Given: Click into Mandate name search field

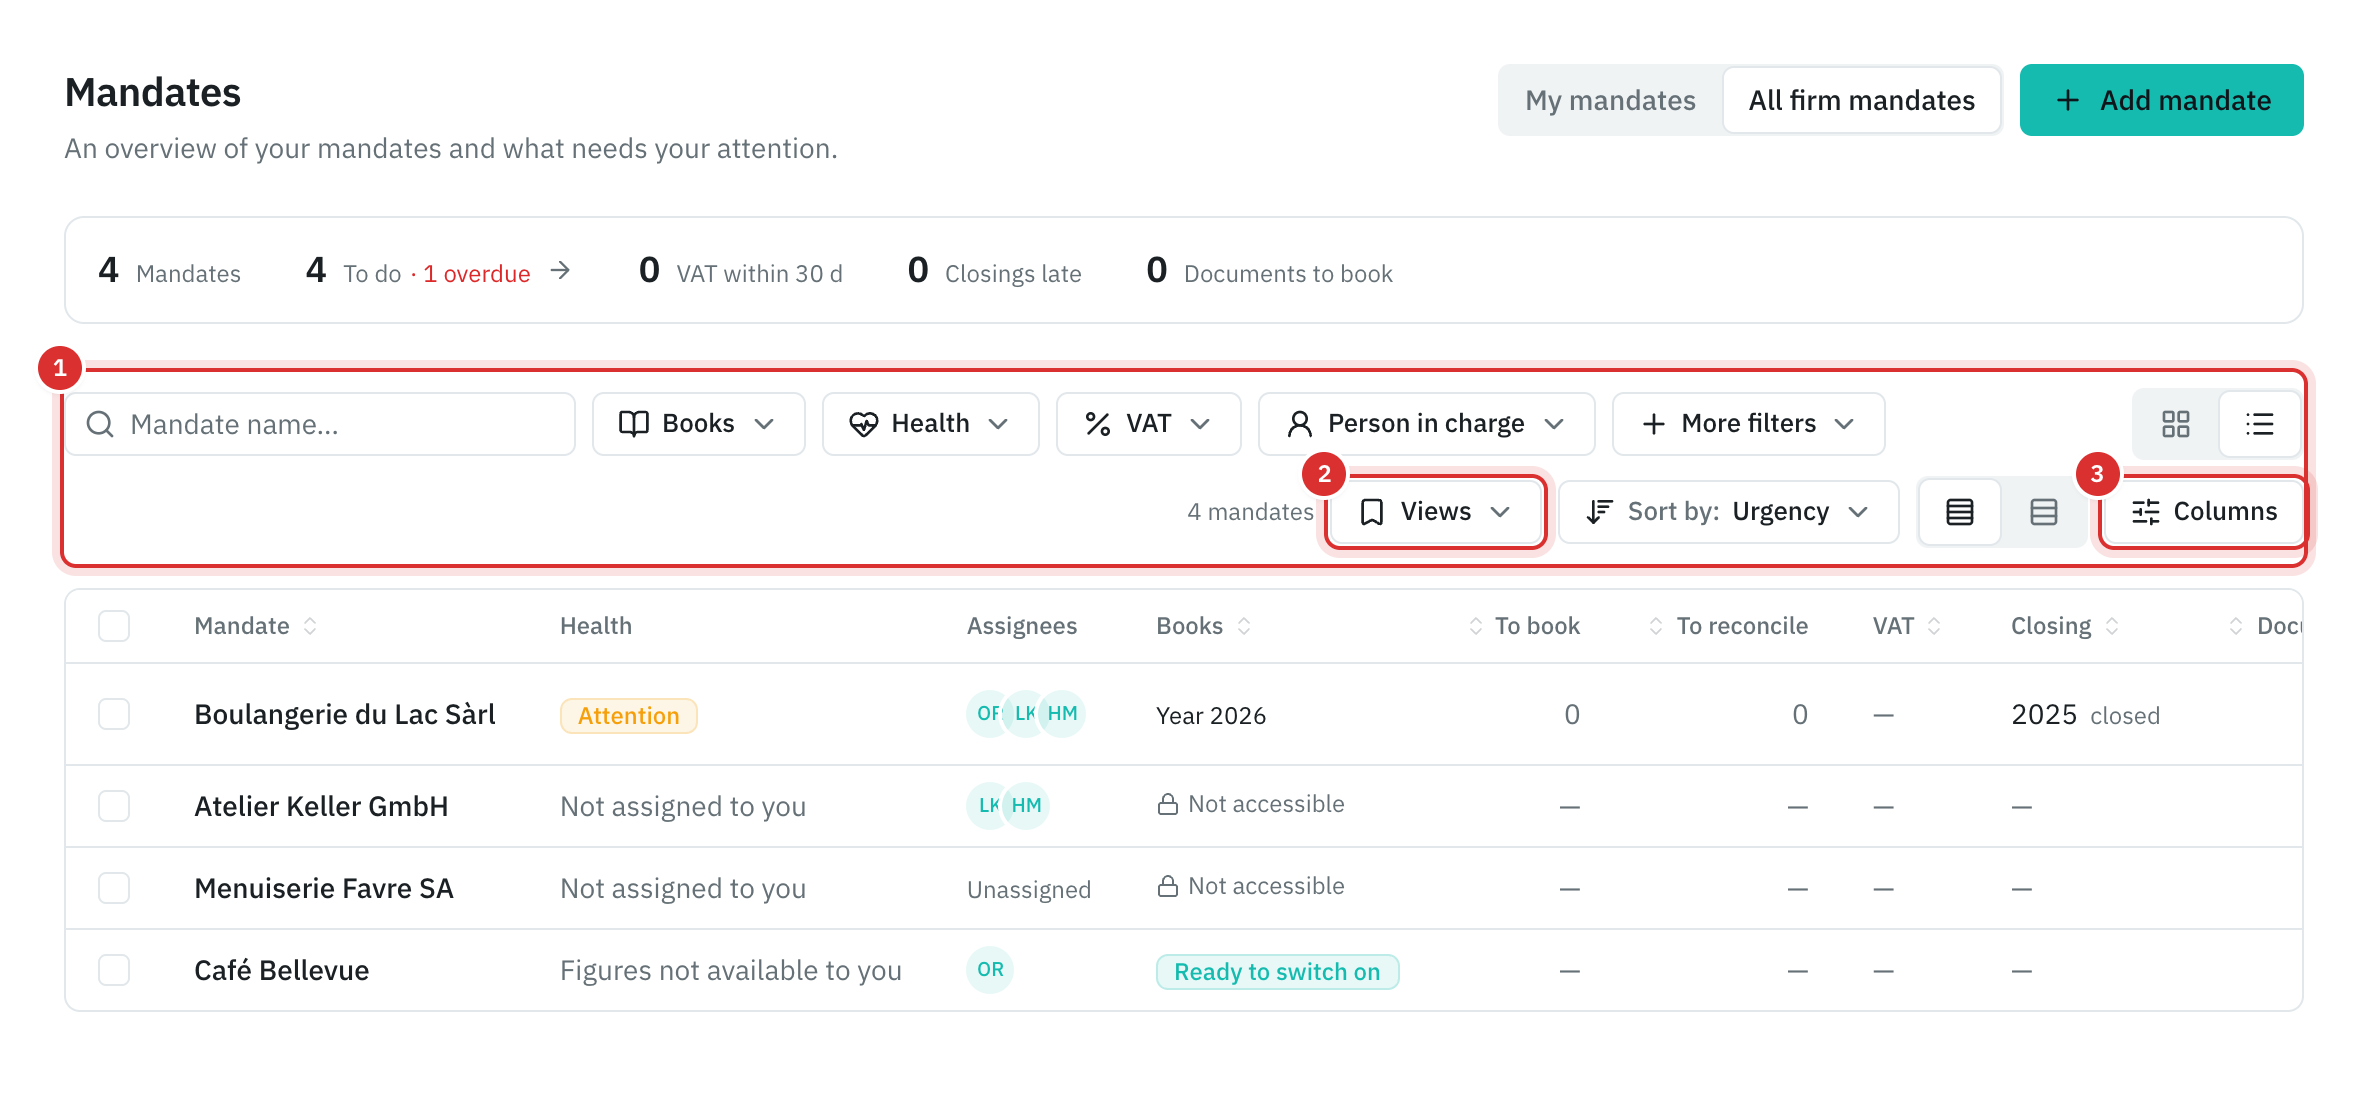Looking at the screenshot, I should coord(320,424).
